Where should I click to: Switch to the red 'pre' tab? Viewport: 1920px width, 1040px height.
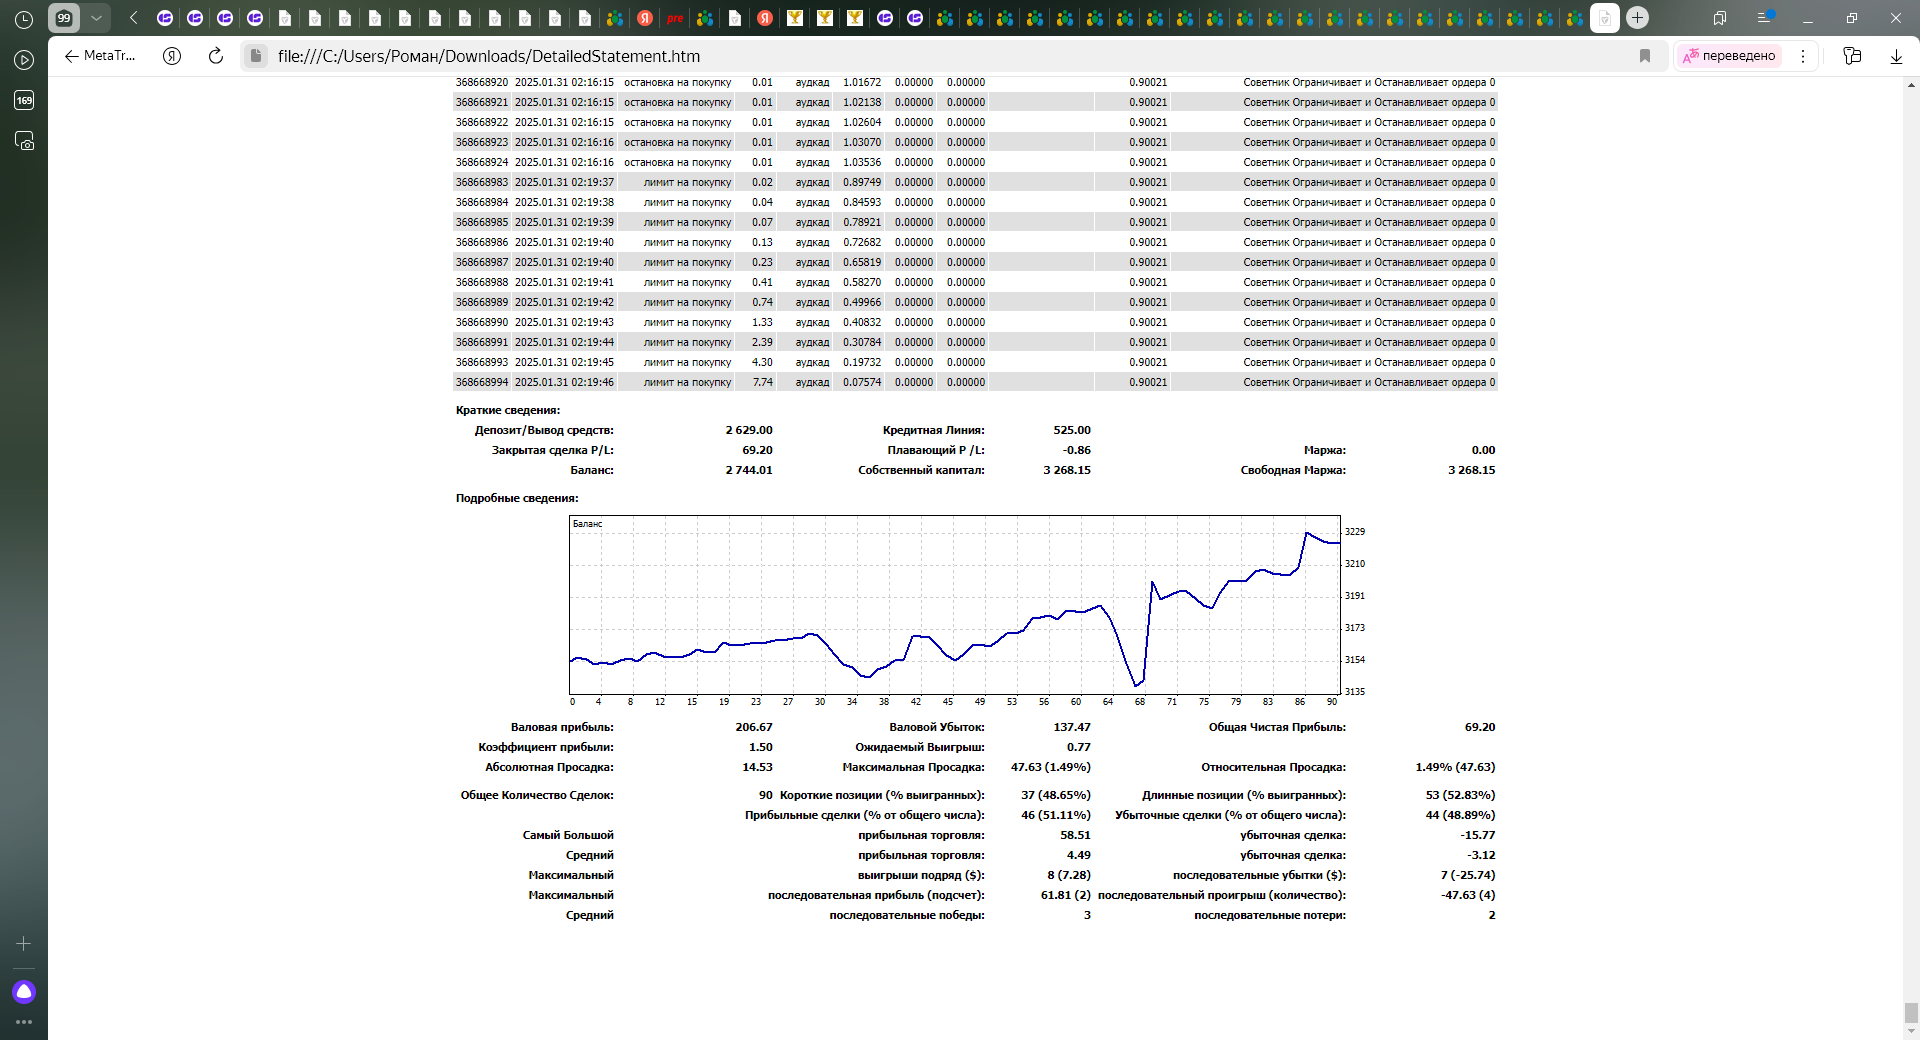click(x=675, y=18)
